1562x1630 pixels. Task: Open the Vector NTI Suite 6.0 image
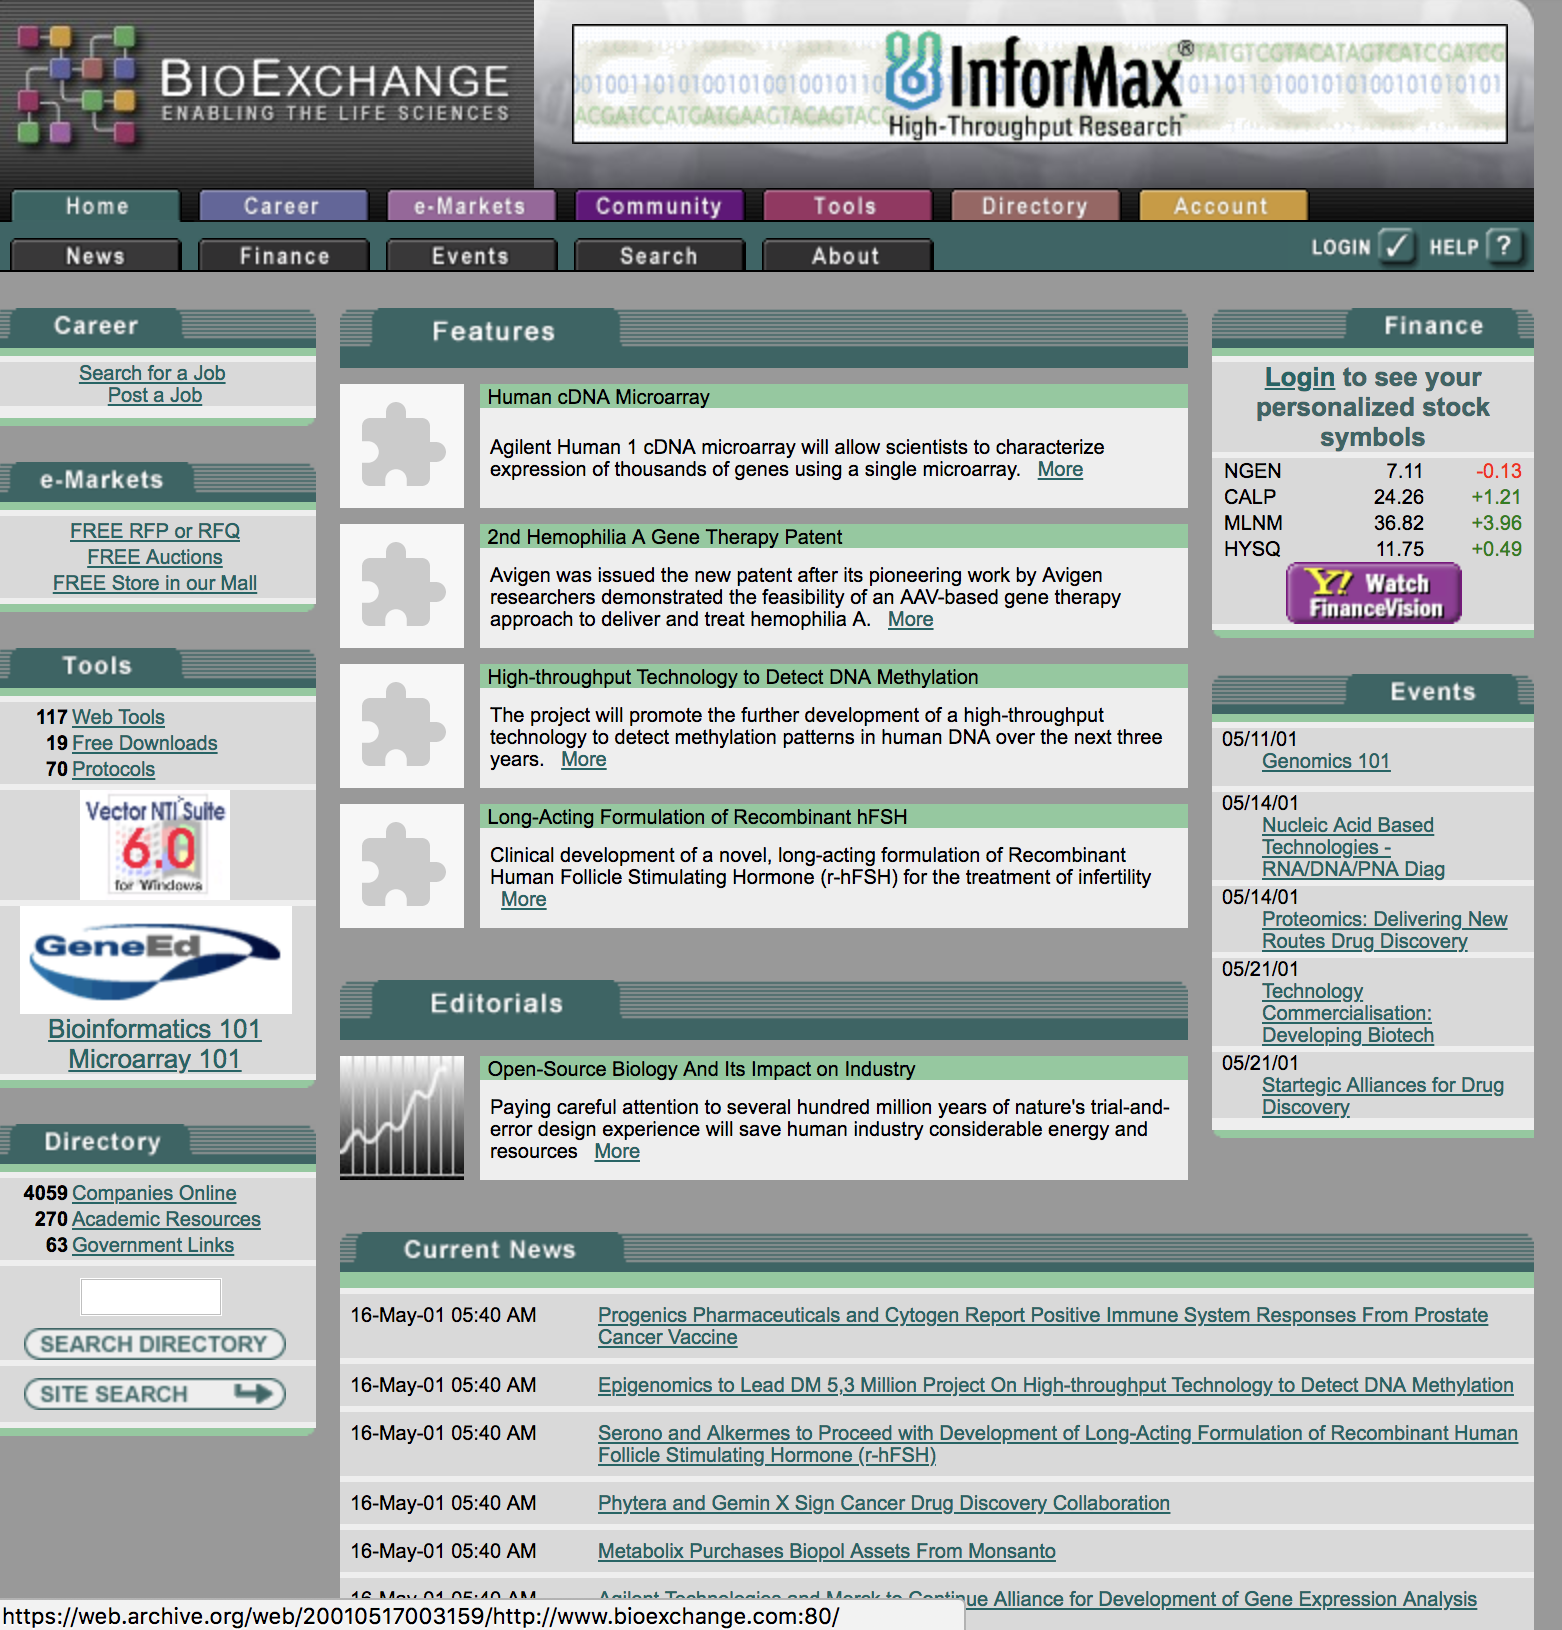click(x=155, y=845)
